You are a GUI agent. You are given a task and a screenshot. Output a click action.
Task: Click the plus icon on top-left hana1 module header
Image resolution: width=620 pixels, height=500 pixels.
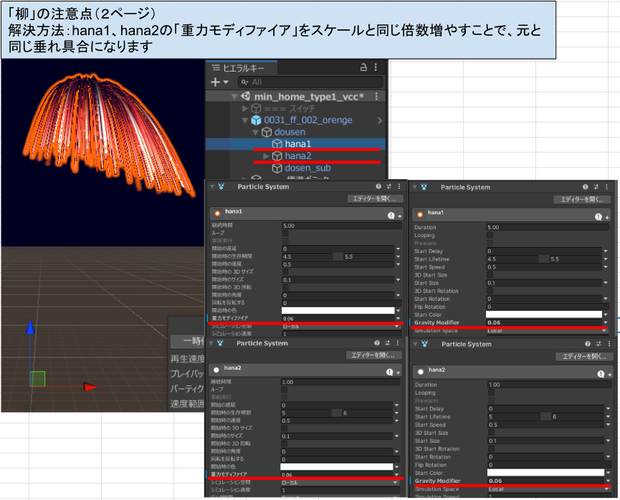tap(399, 216)
